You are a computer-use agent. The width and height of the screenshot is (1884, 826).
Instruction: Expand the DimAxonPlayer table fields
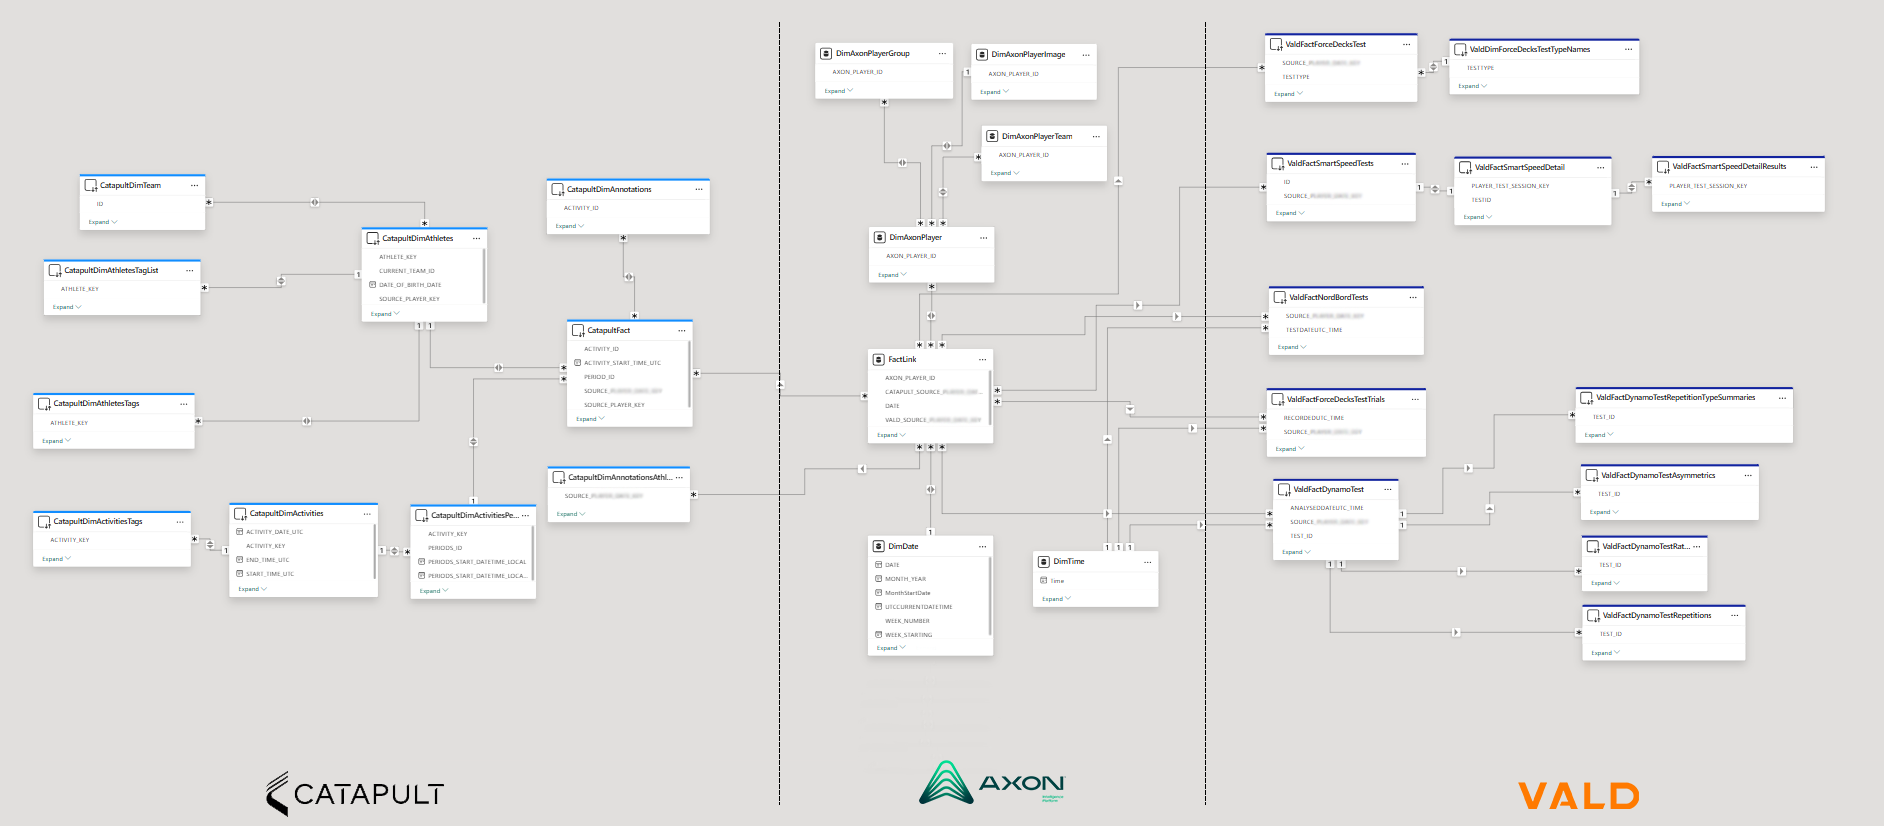(892, 275)
